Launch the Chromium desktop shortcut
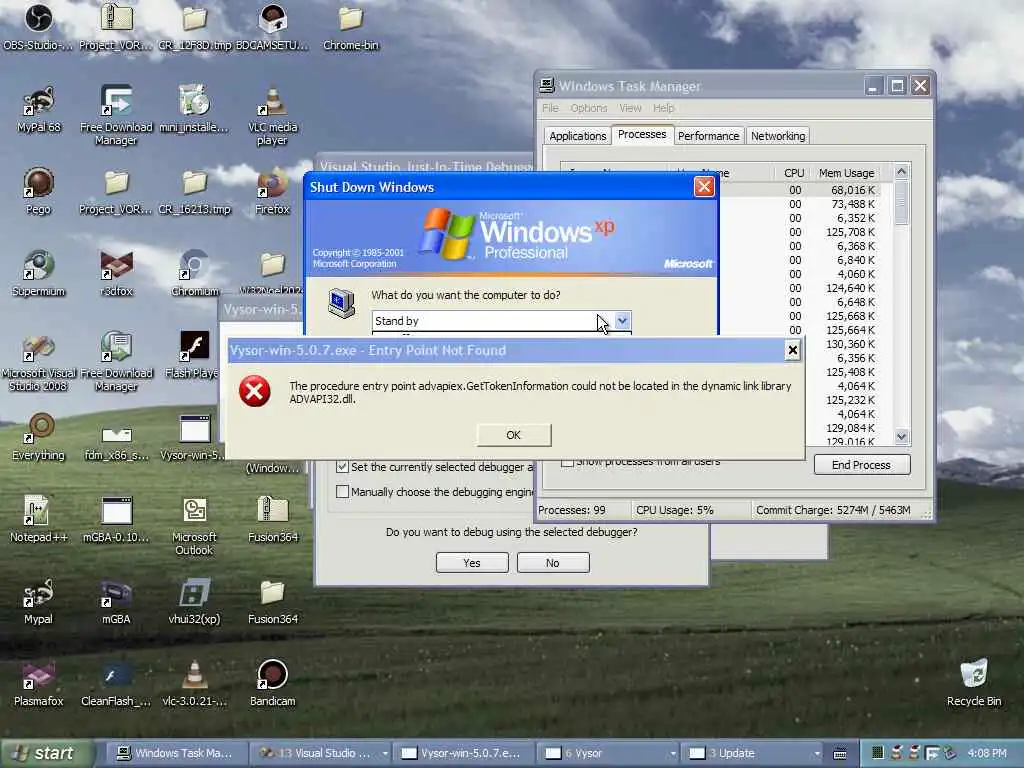 point(195,273)
